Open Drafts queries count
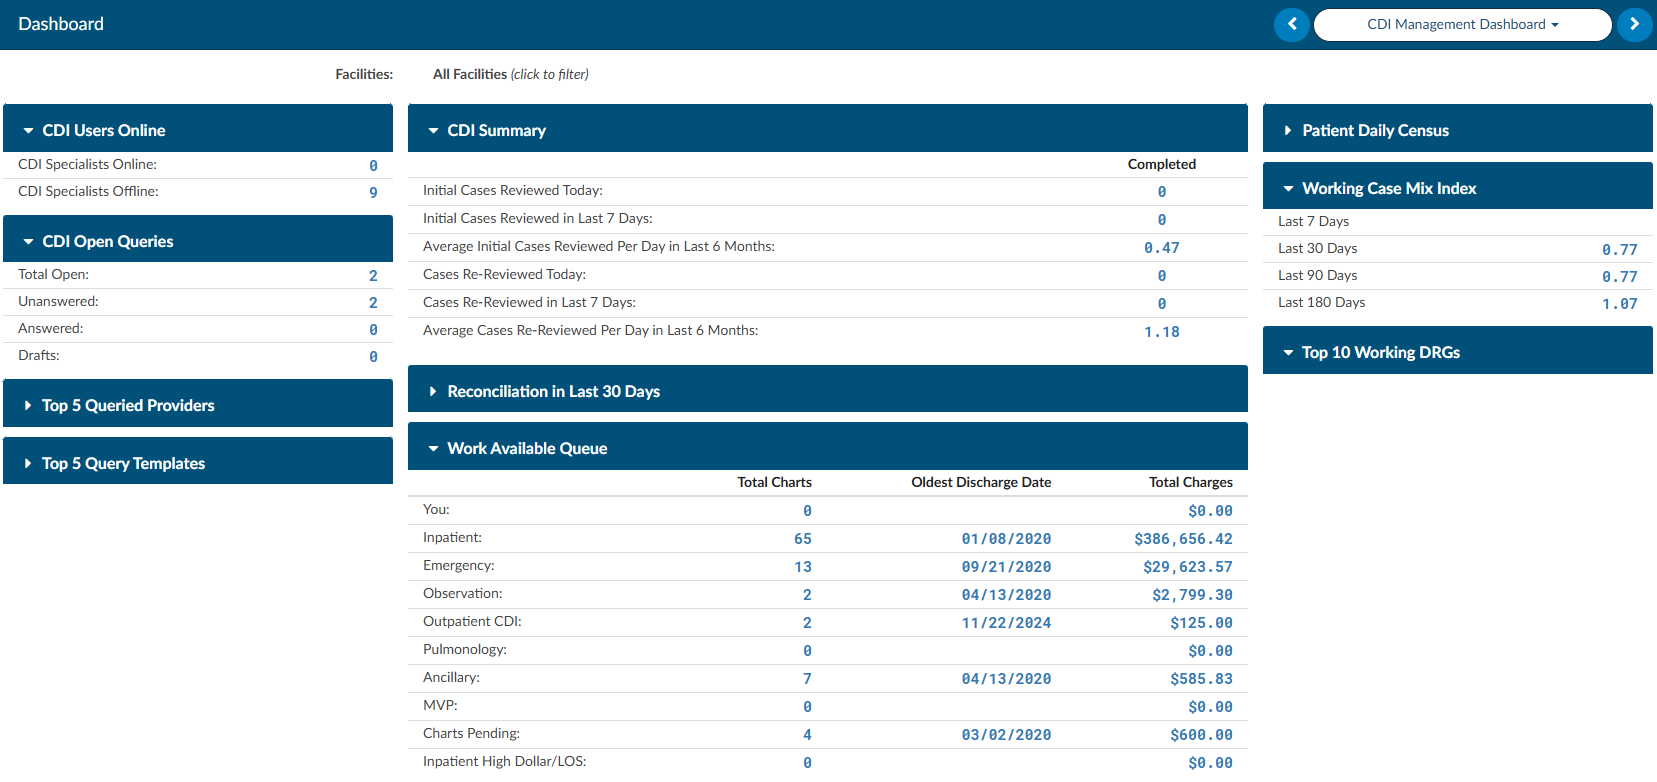Screen dimensions: 1657x782 click(x=373, y=357)
